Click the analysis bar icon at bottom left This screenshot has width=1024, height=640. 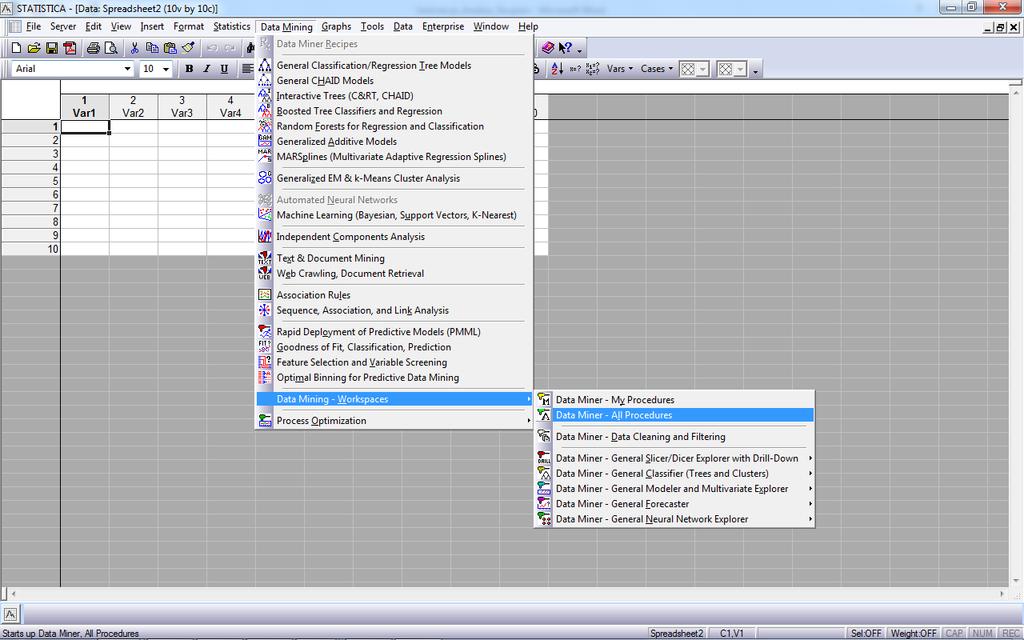(x=11, y=614)
